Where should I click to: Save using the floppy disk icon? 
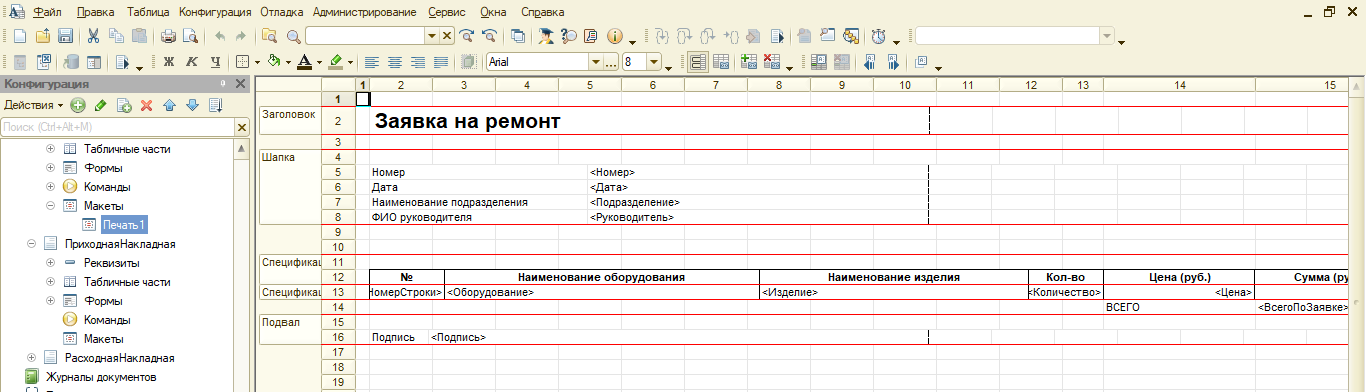click(65, 36)
